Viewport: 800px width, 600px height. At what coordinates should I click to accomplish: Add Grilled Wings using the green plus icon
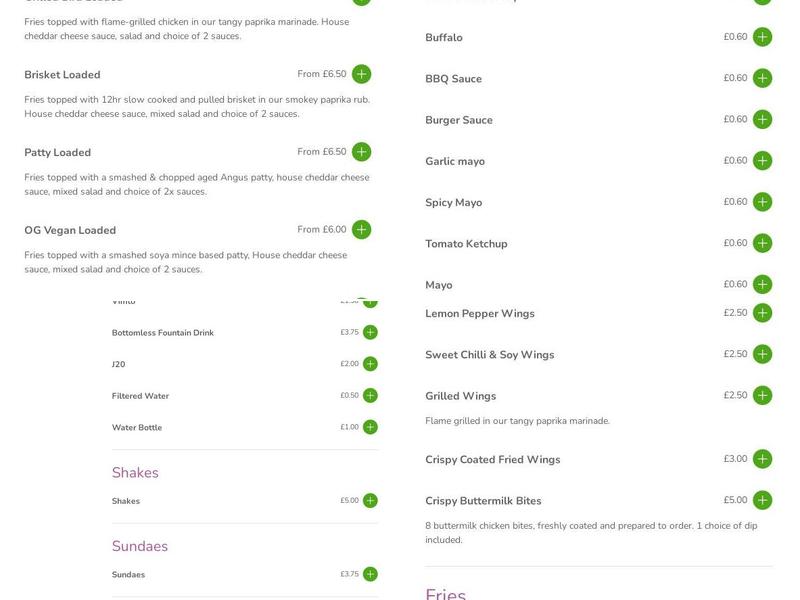point(763,394)
